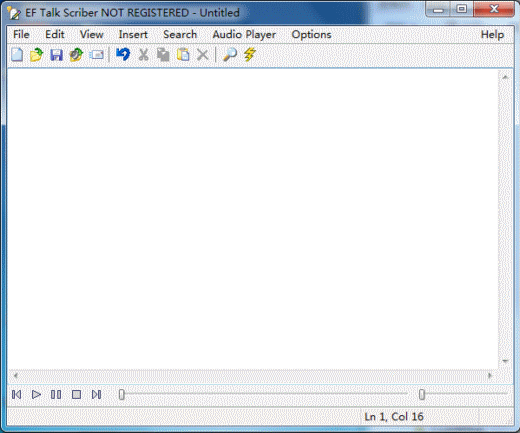
Task: Create a new document with toolbar icon
Action: [x=17, y=55]
